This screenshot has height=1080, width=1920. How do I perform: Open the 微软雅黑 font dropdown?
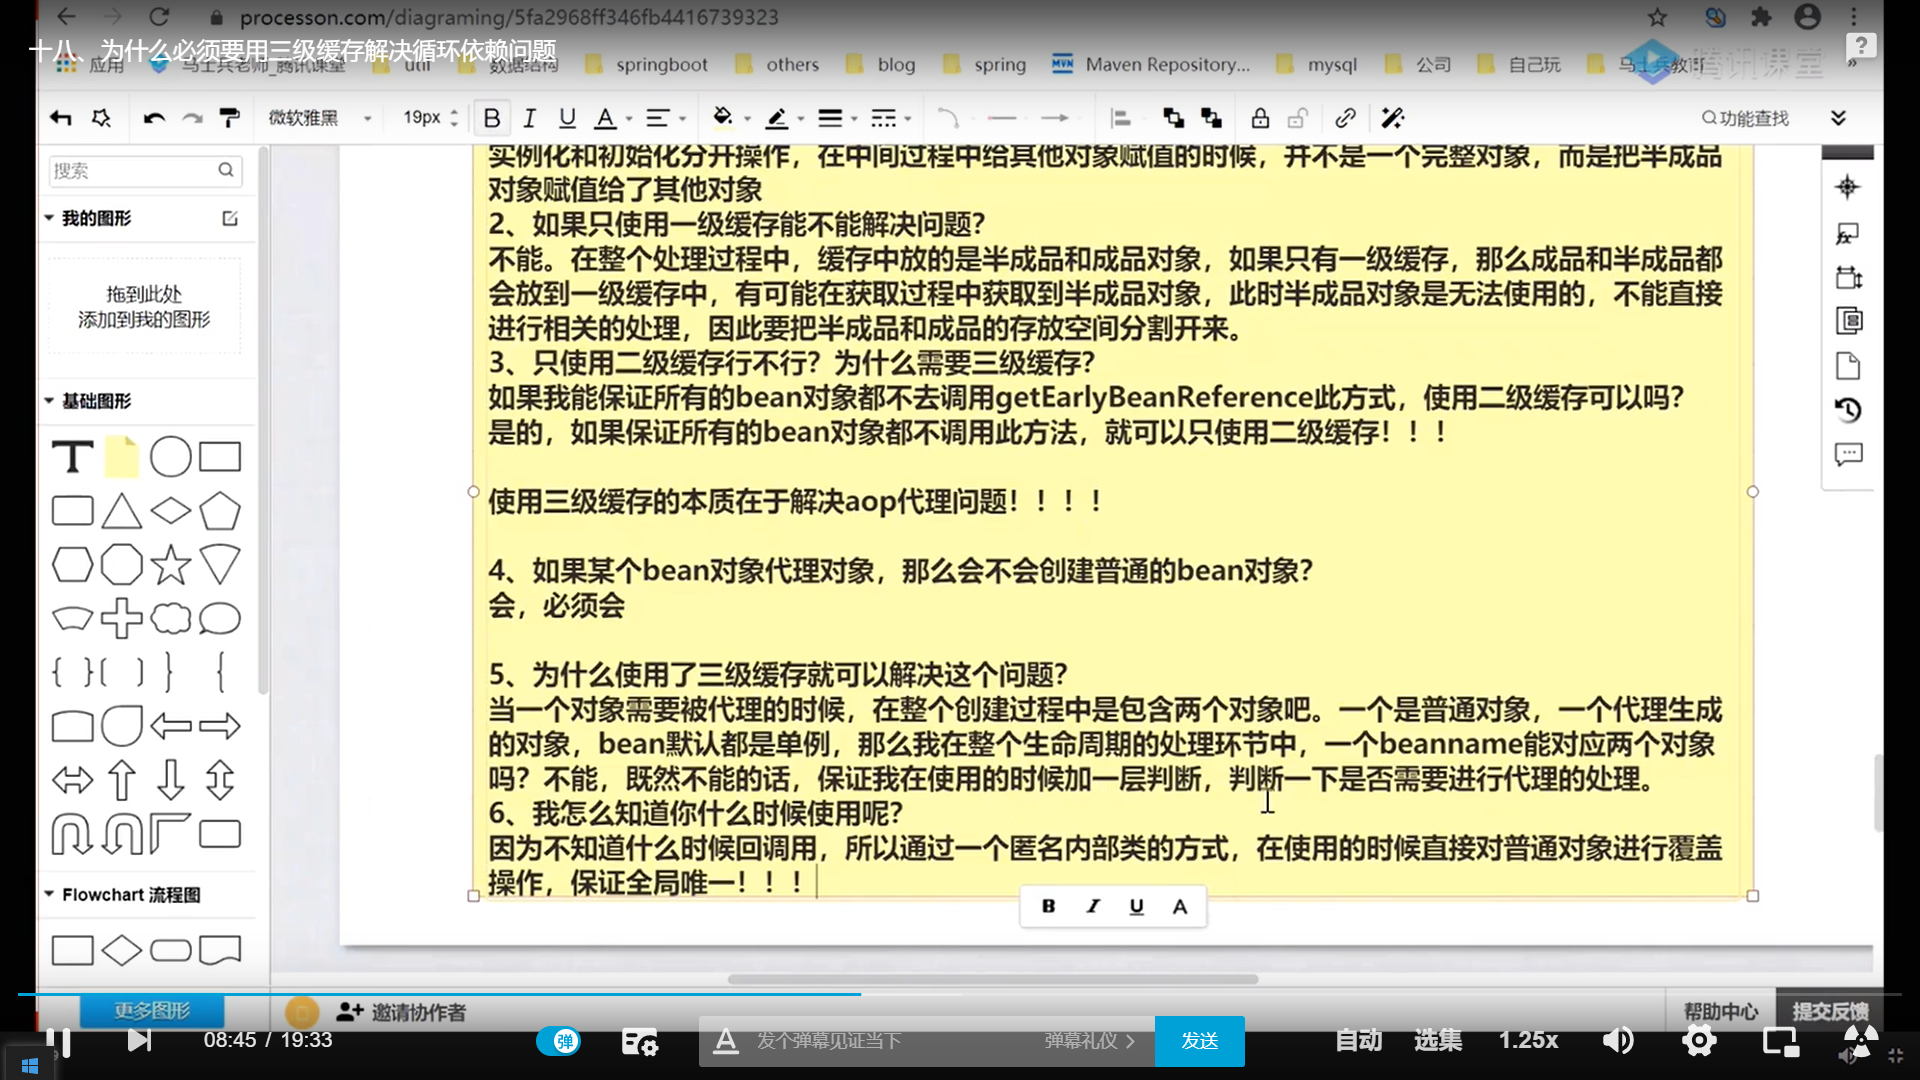(x=320, y=118)
